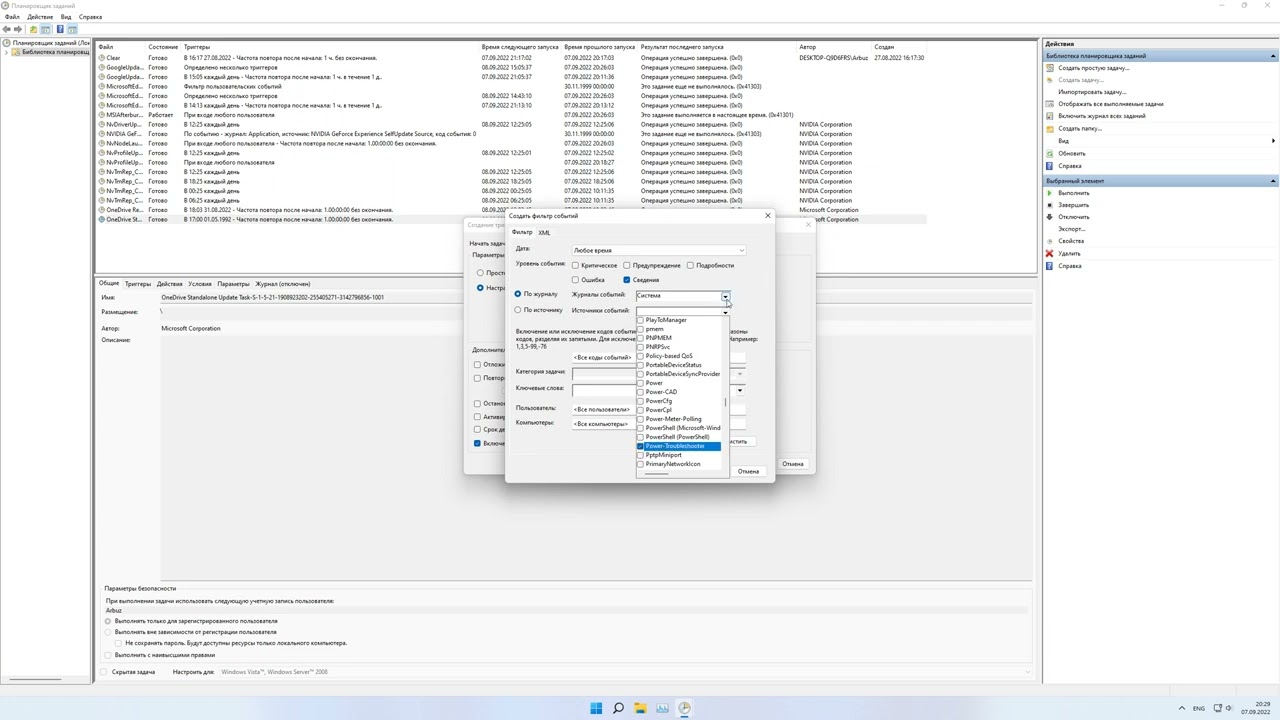Switch to the Журнал (отключен) tab
1280x720 pixels.
[x=282, y=284]
